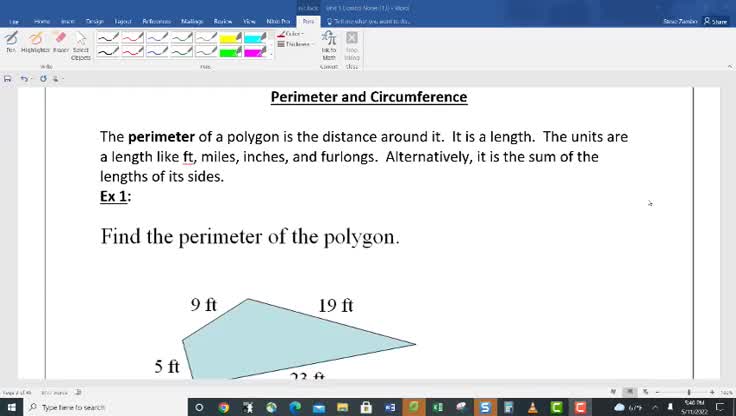736x416 pixels.
Task: Open Google Chrome from the taskbar
Action: (223, 407)
